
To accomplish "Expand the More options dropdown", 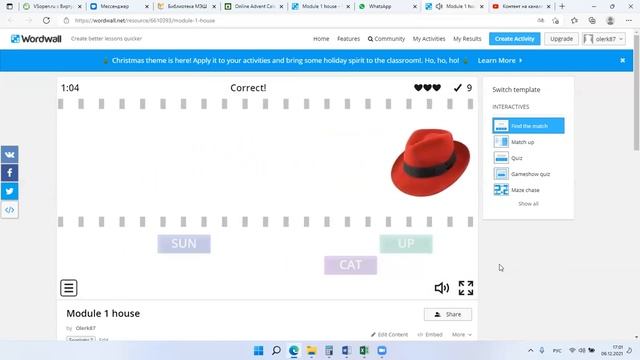I will pos(462,334).
